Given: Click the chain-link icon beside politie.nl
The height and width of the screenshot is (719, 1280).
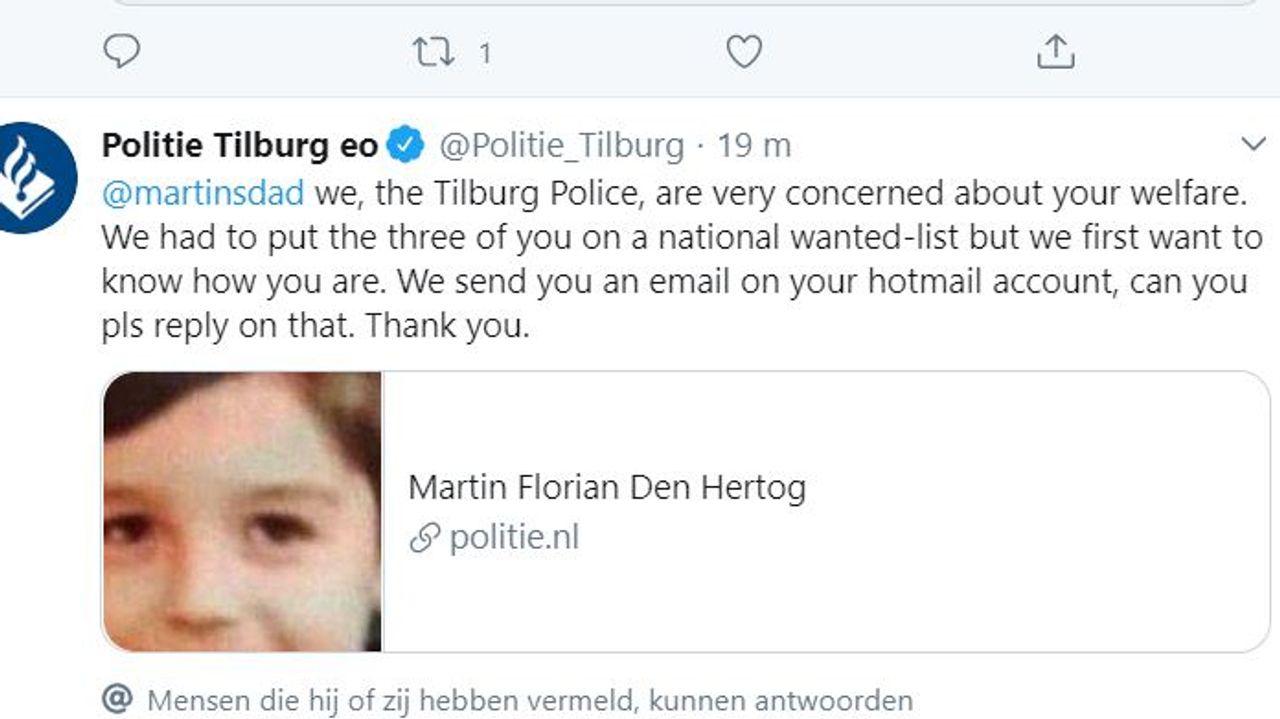Looking at the screenshot, I should (x=425, y=539).
